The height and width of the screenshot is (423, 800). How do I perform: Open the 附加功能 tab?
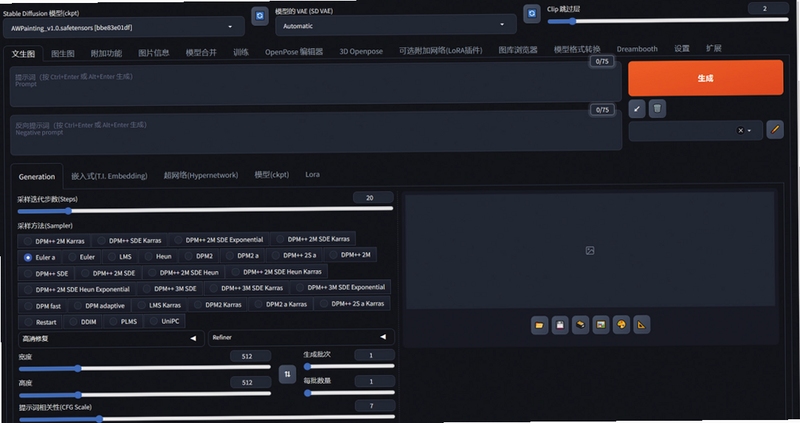point(106,53)
